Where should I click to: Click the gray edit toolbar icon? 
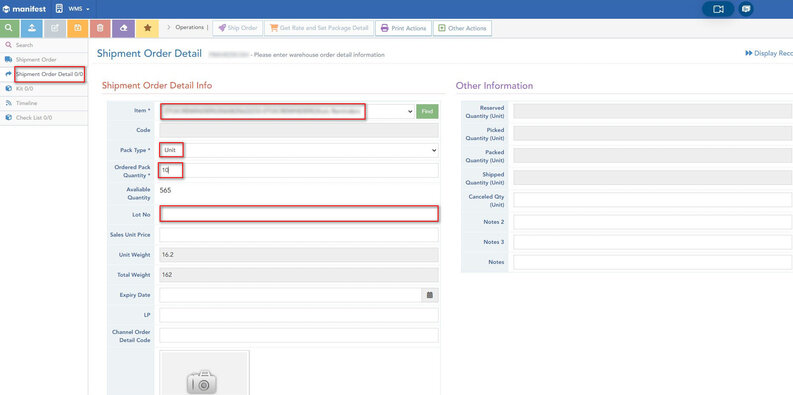55,28
